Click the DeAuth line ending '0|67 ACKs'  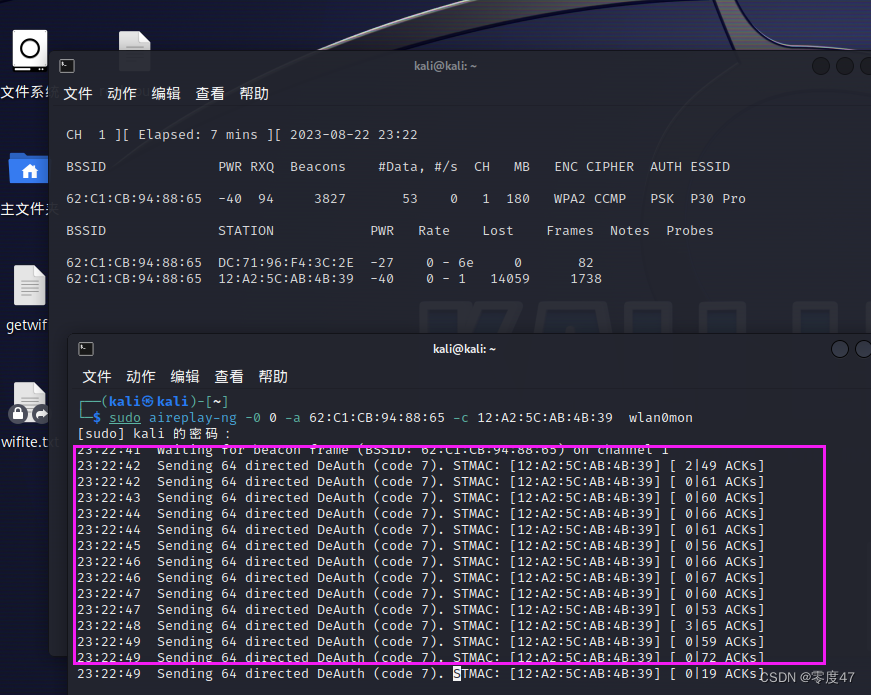(x=421, y=578)
